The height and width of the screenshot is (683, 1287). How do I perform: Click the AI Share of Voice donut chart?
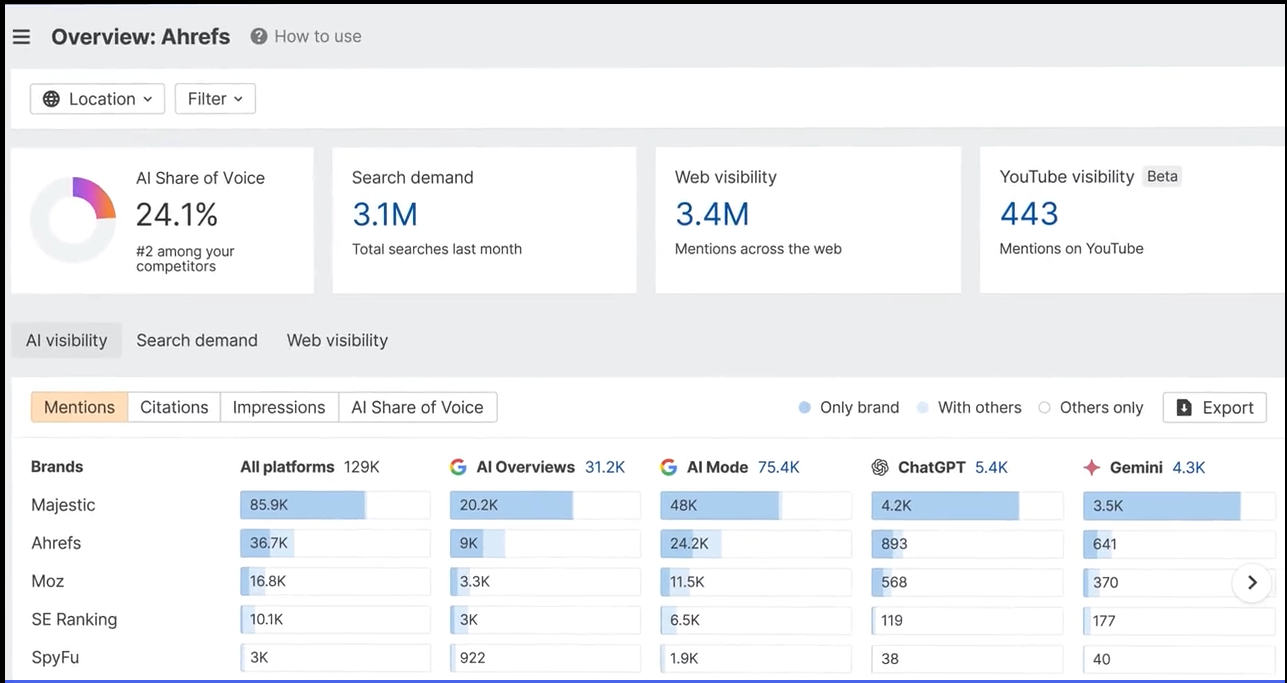coord(73,220)
